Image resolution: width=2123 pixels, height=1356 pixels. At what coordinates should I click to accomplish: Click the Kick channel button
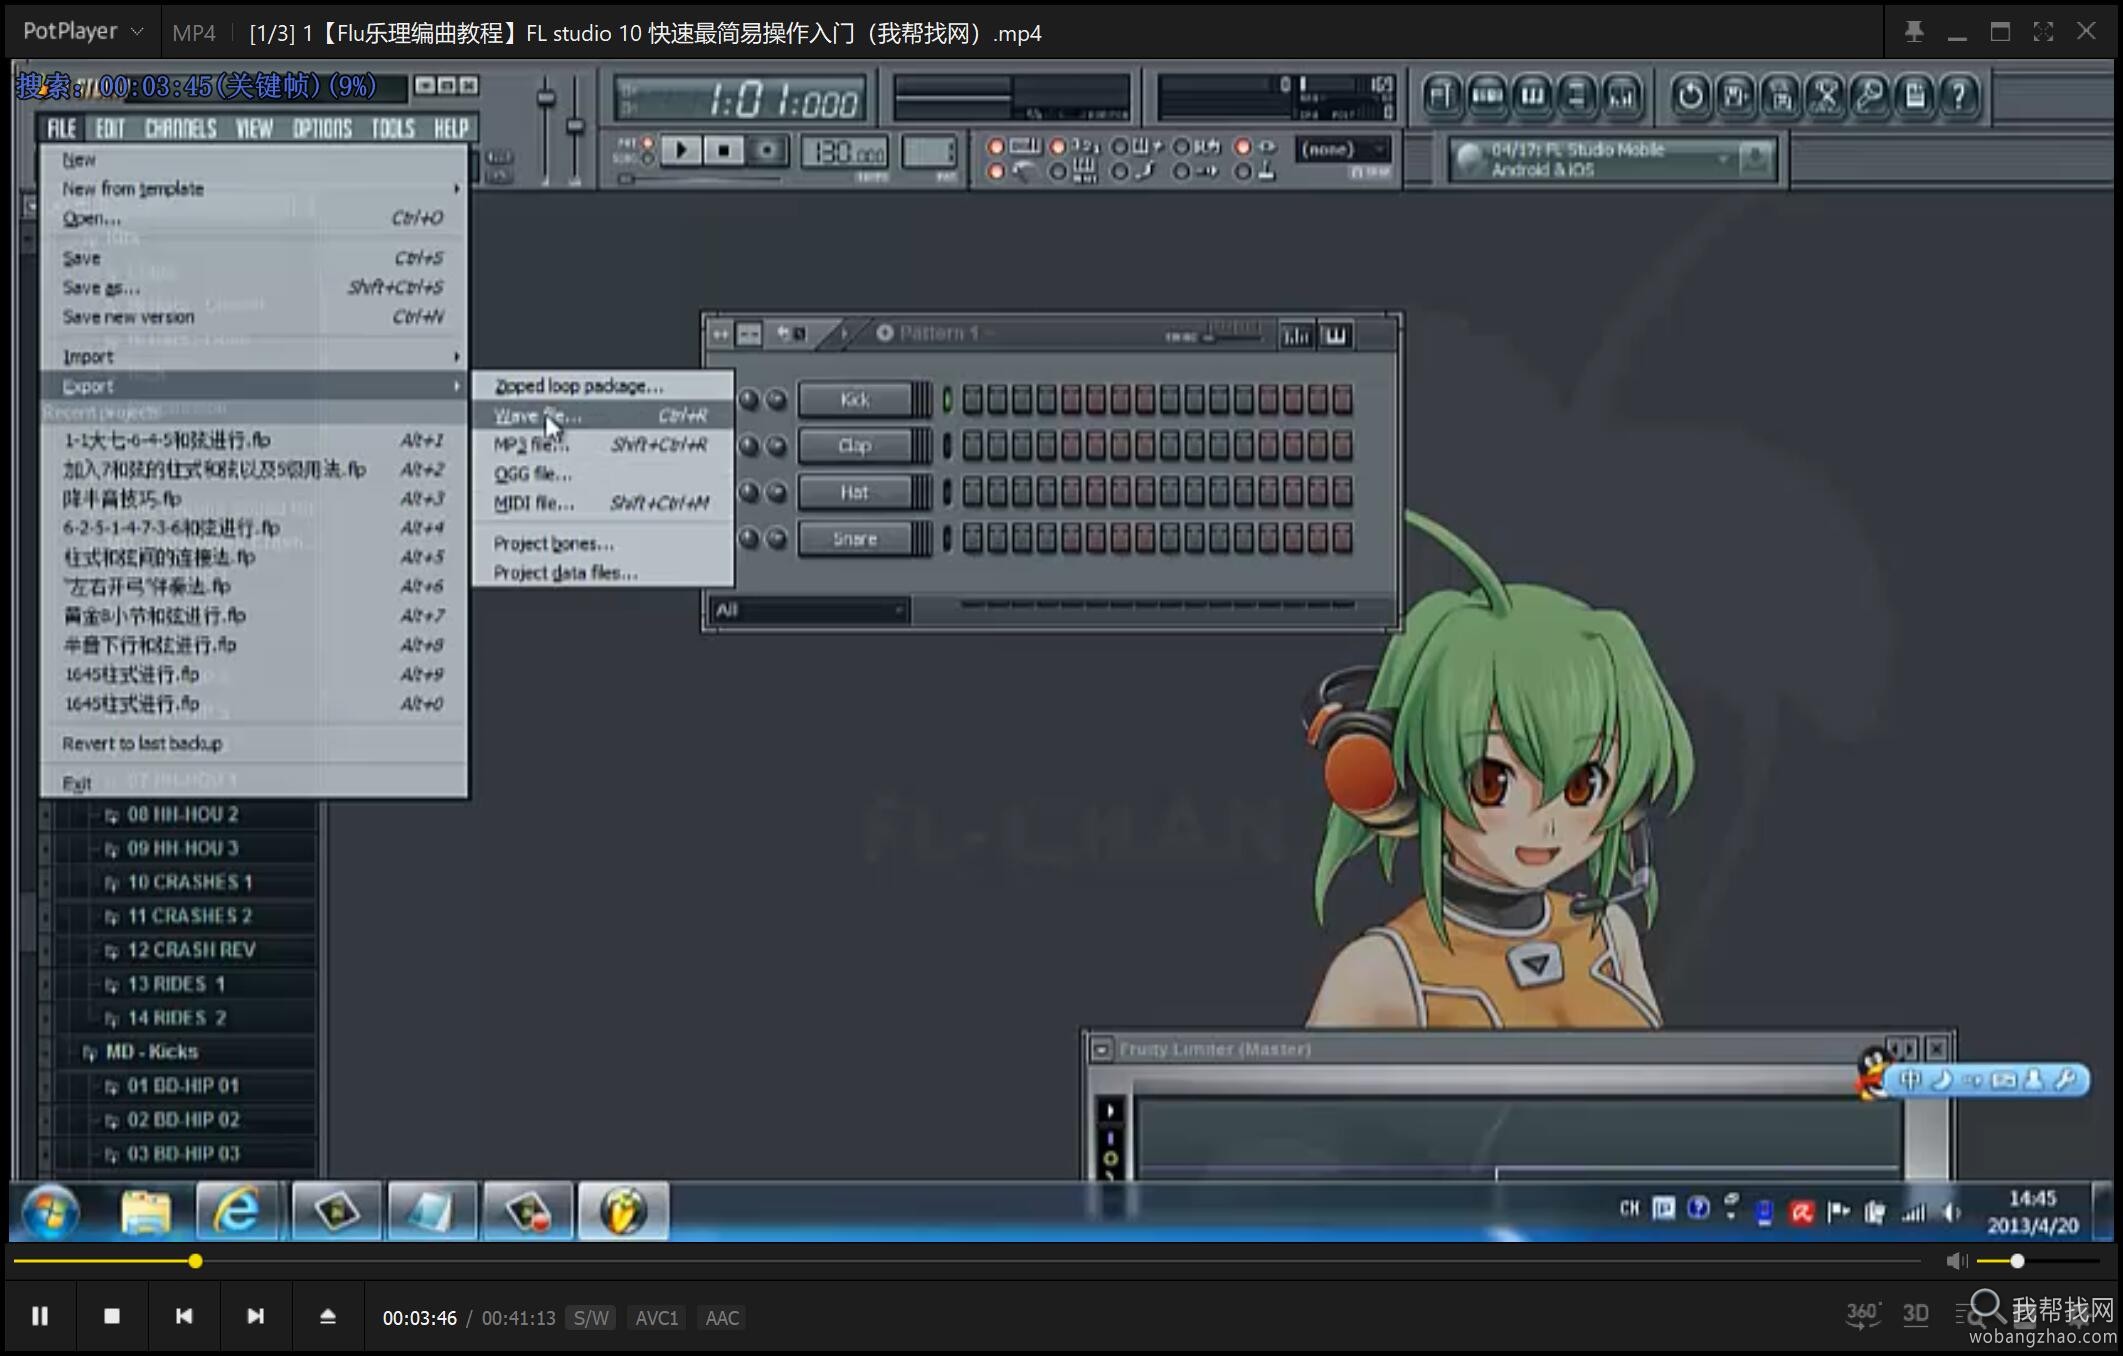(x=855, y=400)
